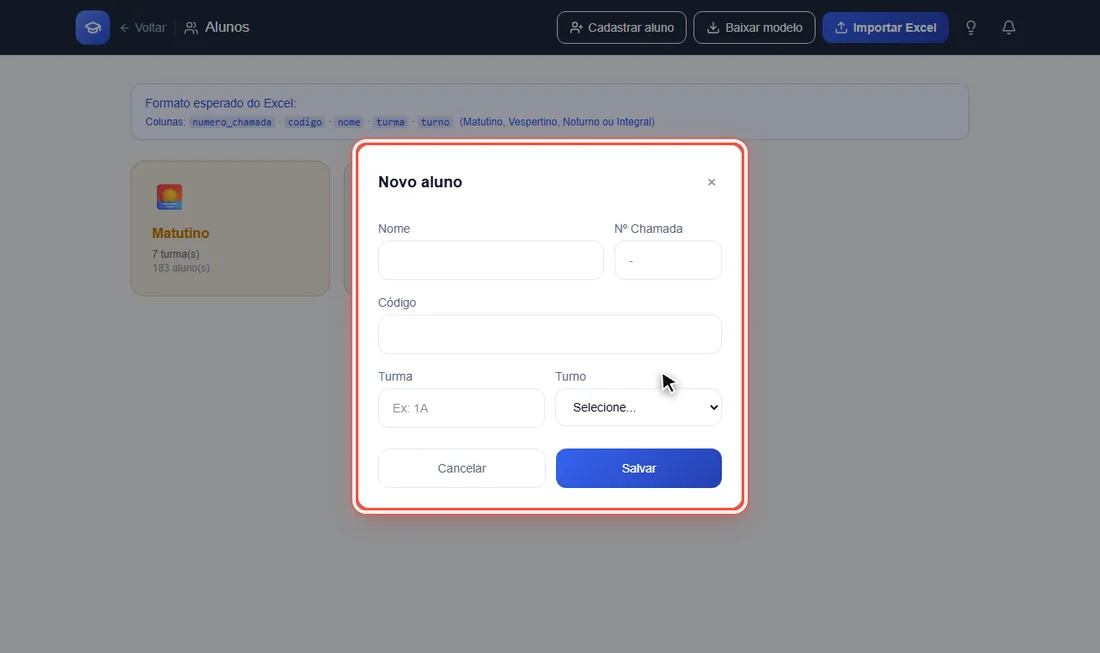
Task: Click the turma column tag
Action: pyautogui.click(x=390, y=122)
